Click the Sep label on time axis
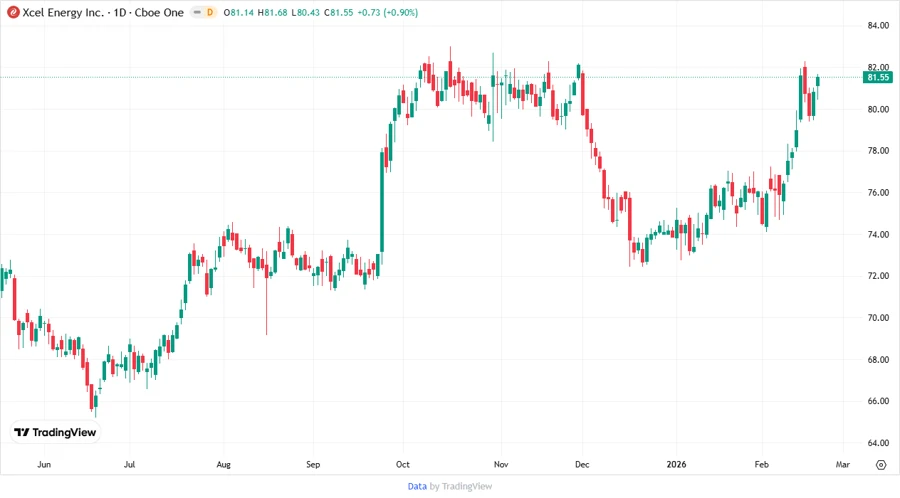The image size is (900, 498). [x=313, y=464]
